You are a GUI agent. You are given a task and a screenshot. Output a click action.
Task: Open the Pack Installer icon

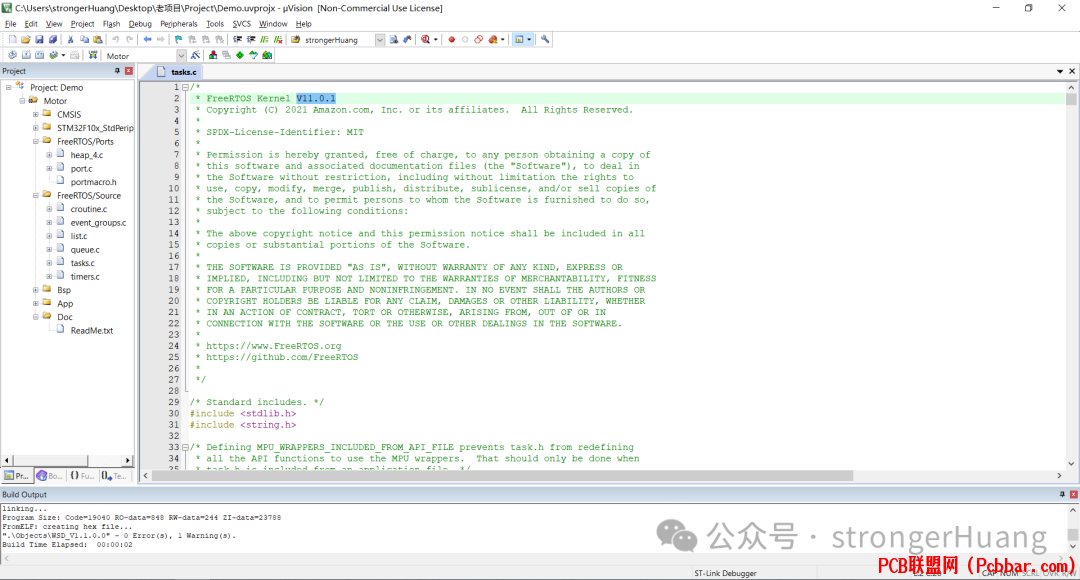tap(267, 55)
